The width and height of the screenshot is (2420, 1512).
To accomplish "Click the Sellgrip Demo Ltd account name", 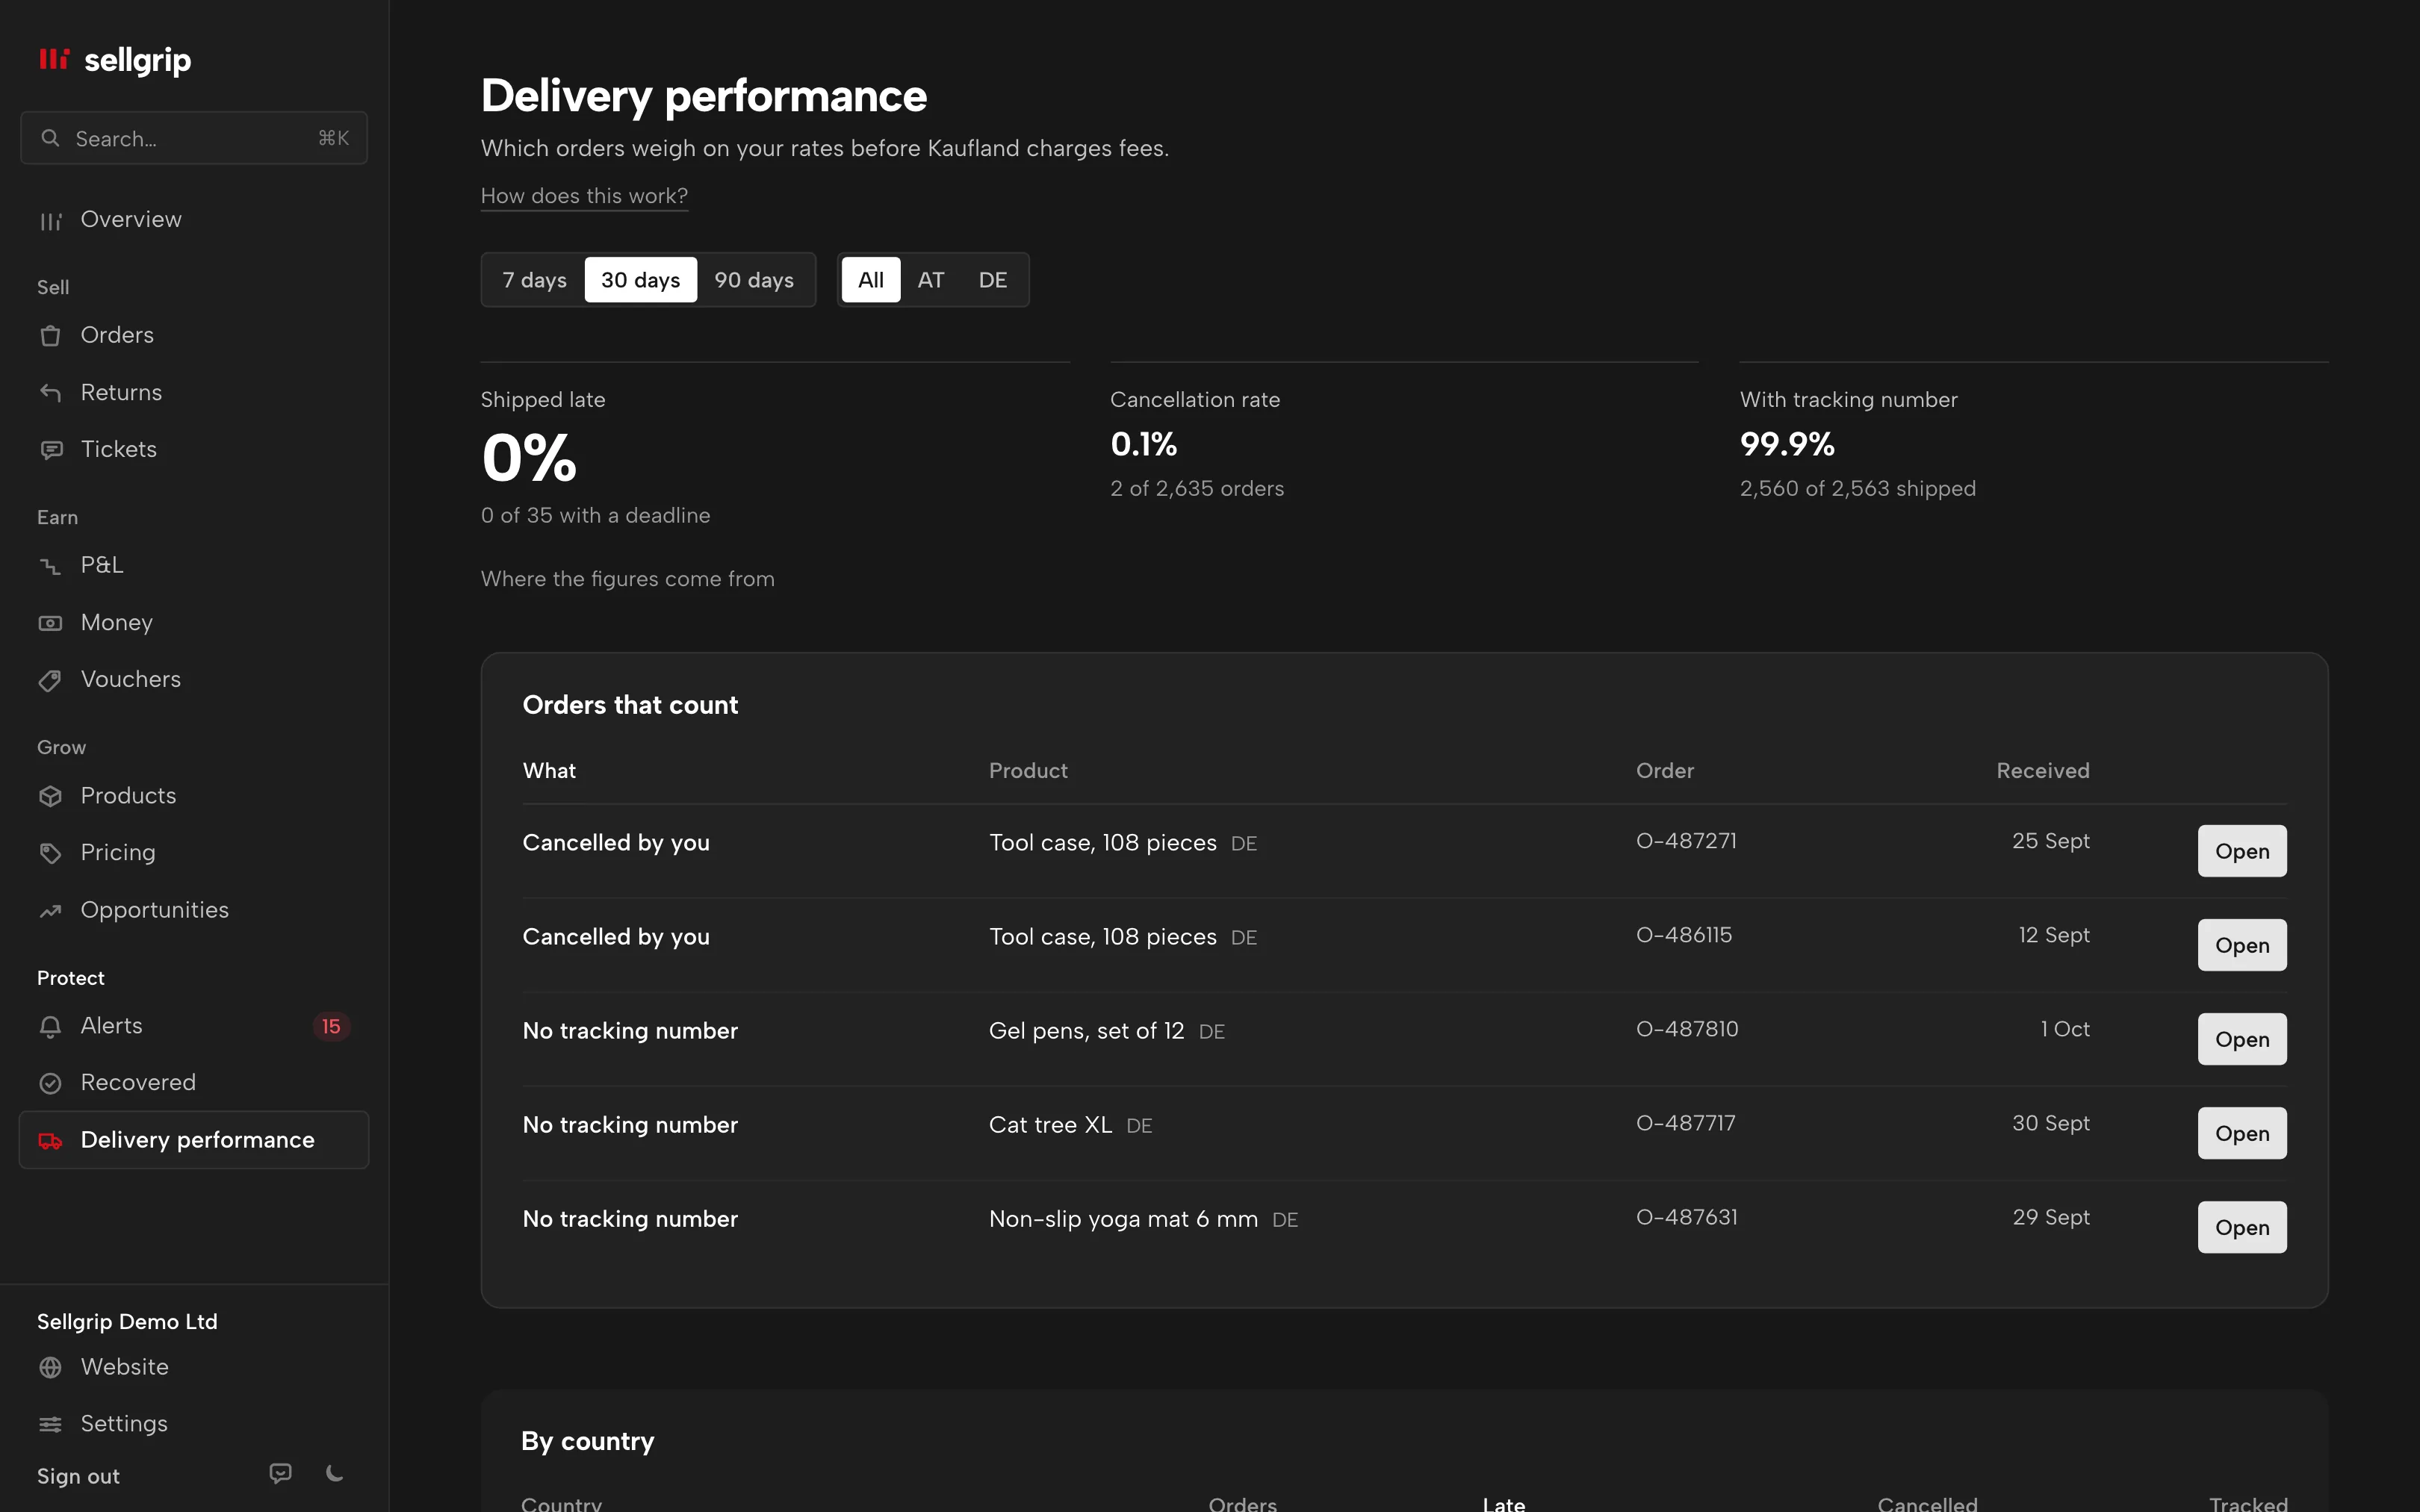I will pos(127,1322).
